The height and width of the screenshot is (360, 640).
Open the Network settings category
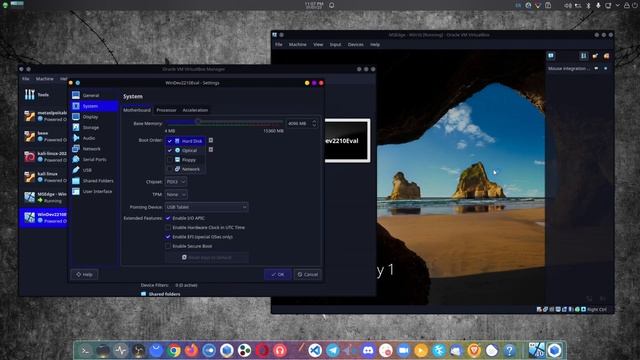94,149
